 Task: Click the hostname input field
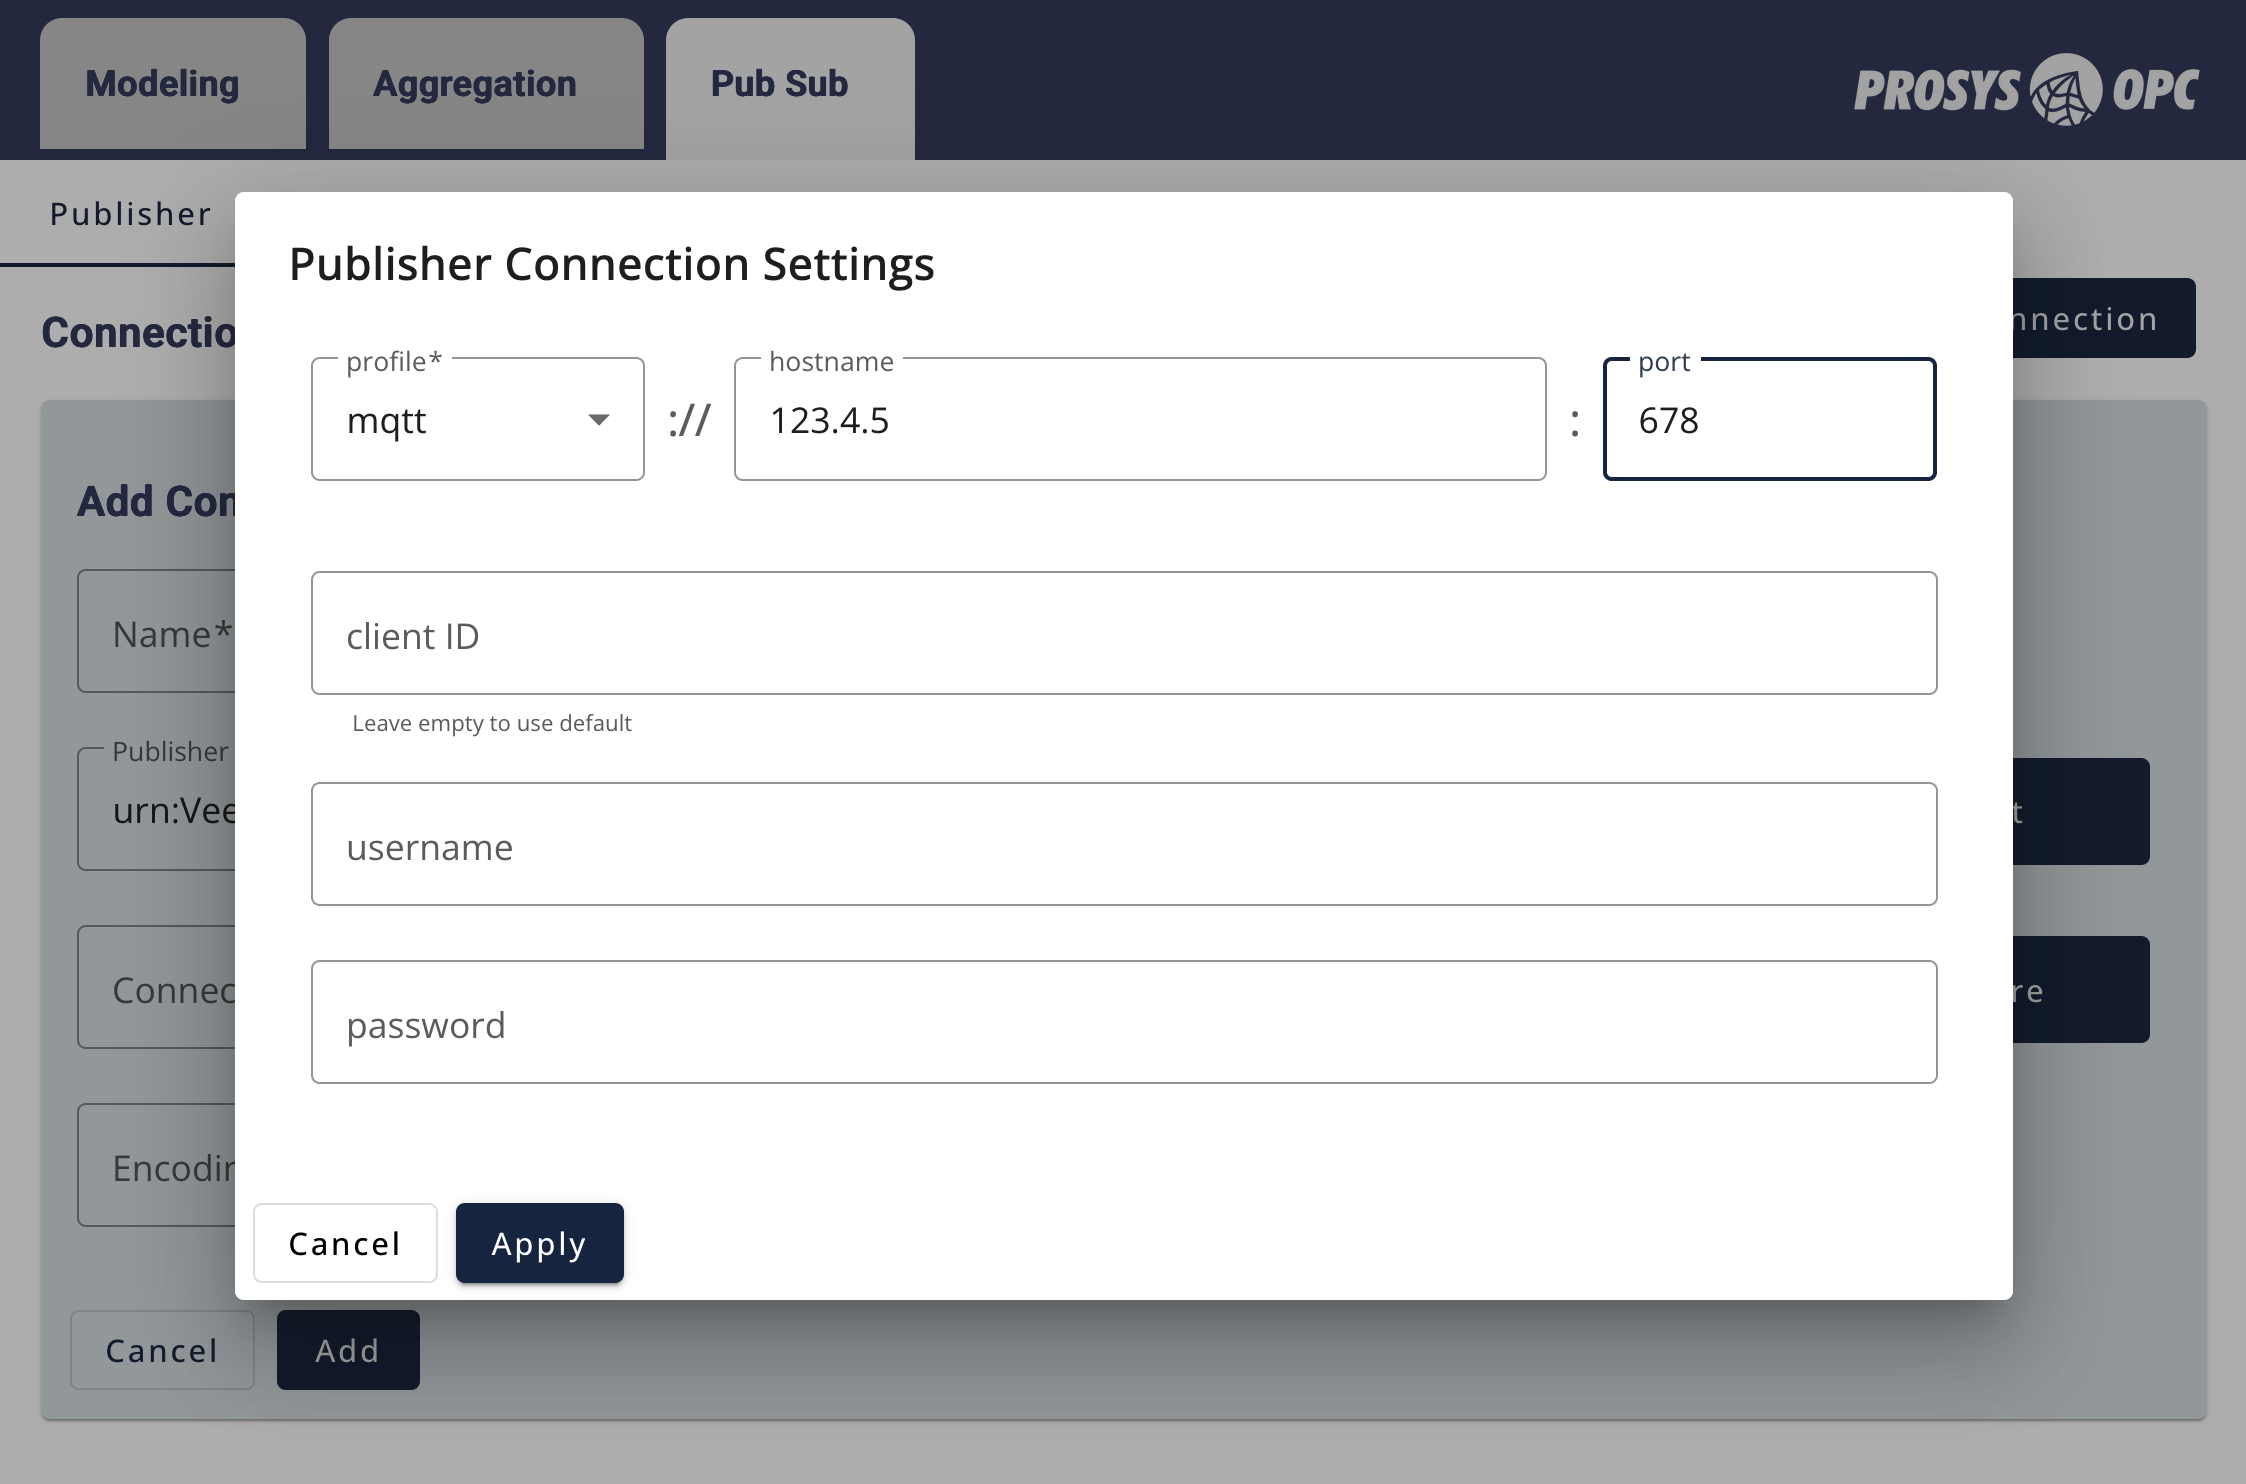coord(1139,420)
